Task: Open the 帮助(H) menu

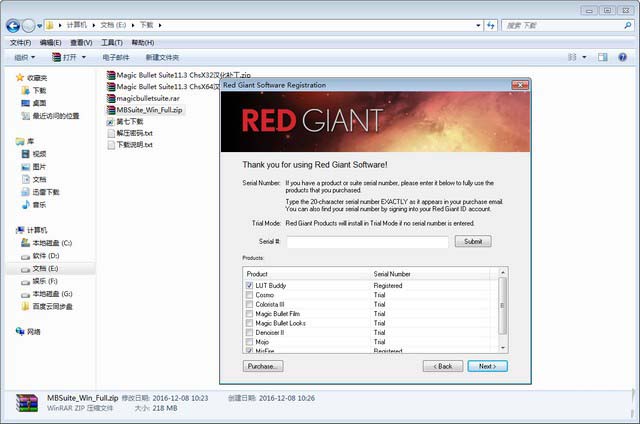Action: click(142, 42)
